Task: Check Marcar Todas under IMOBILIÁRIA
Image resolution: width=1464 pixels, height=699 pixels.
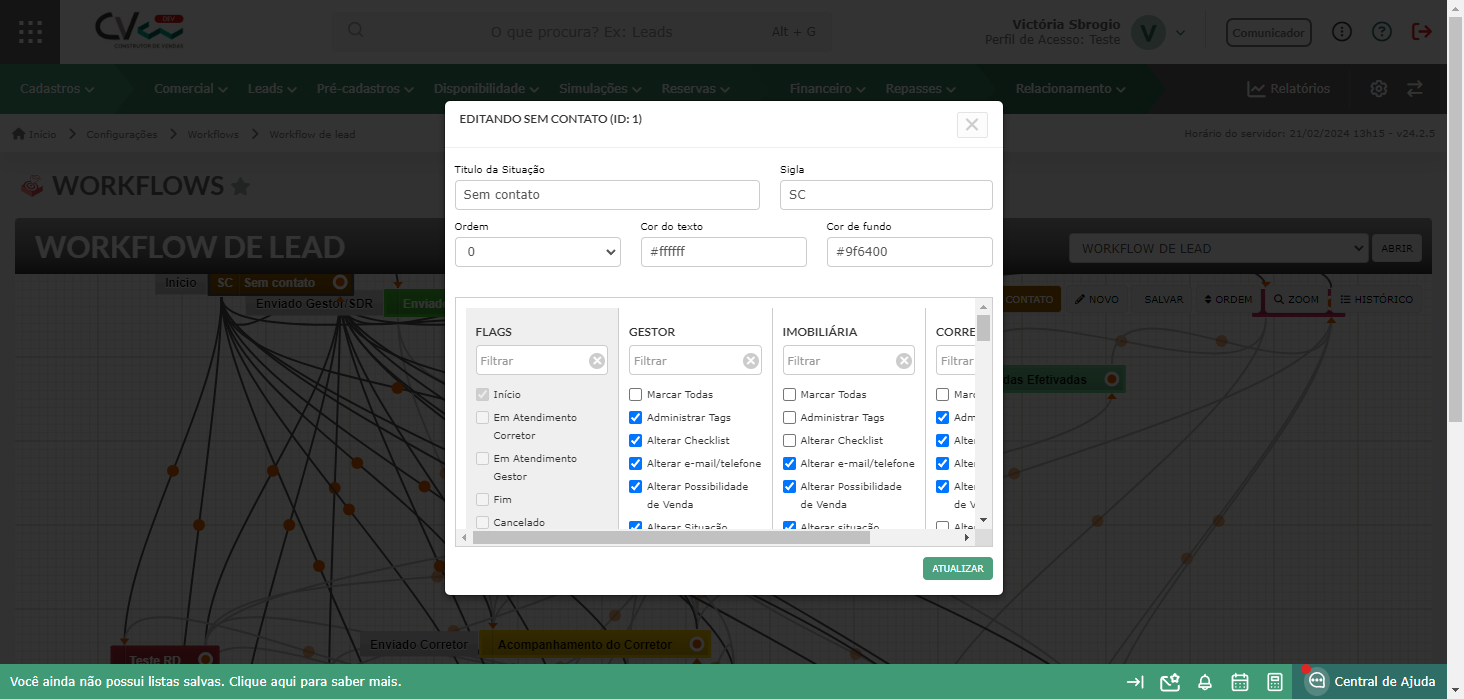Action: pyautogui.click(x=790, y=395)
